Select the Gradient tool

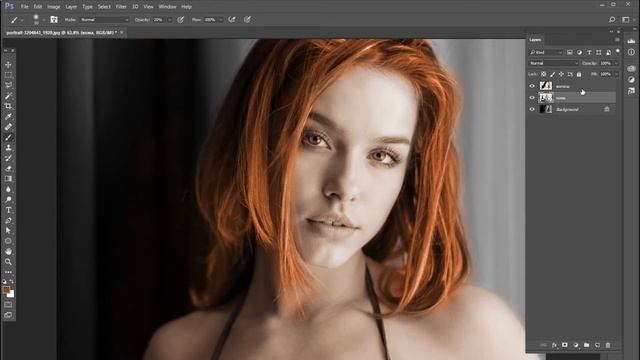(x=8, y=179)
